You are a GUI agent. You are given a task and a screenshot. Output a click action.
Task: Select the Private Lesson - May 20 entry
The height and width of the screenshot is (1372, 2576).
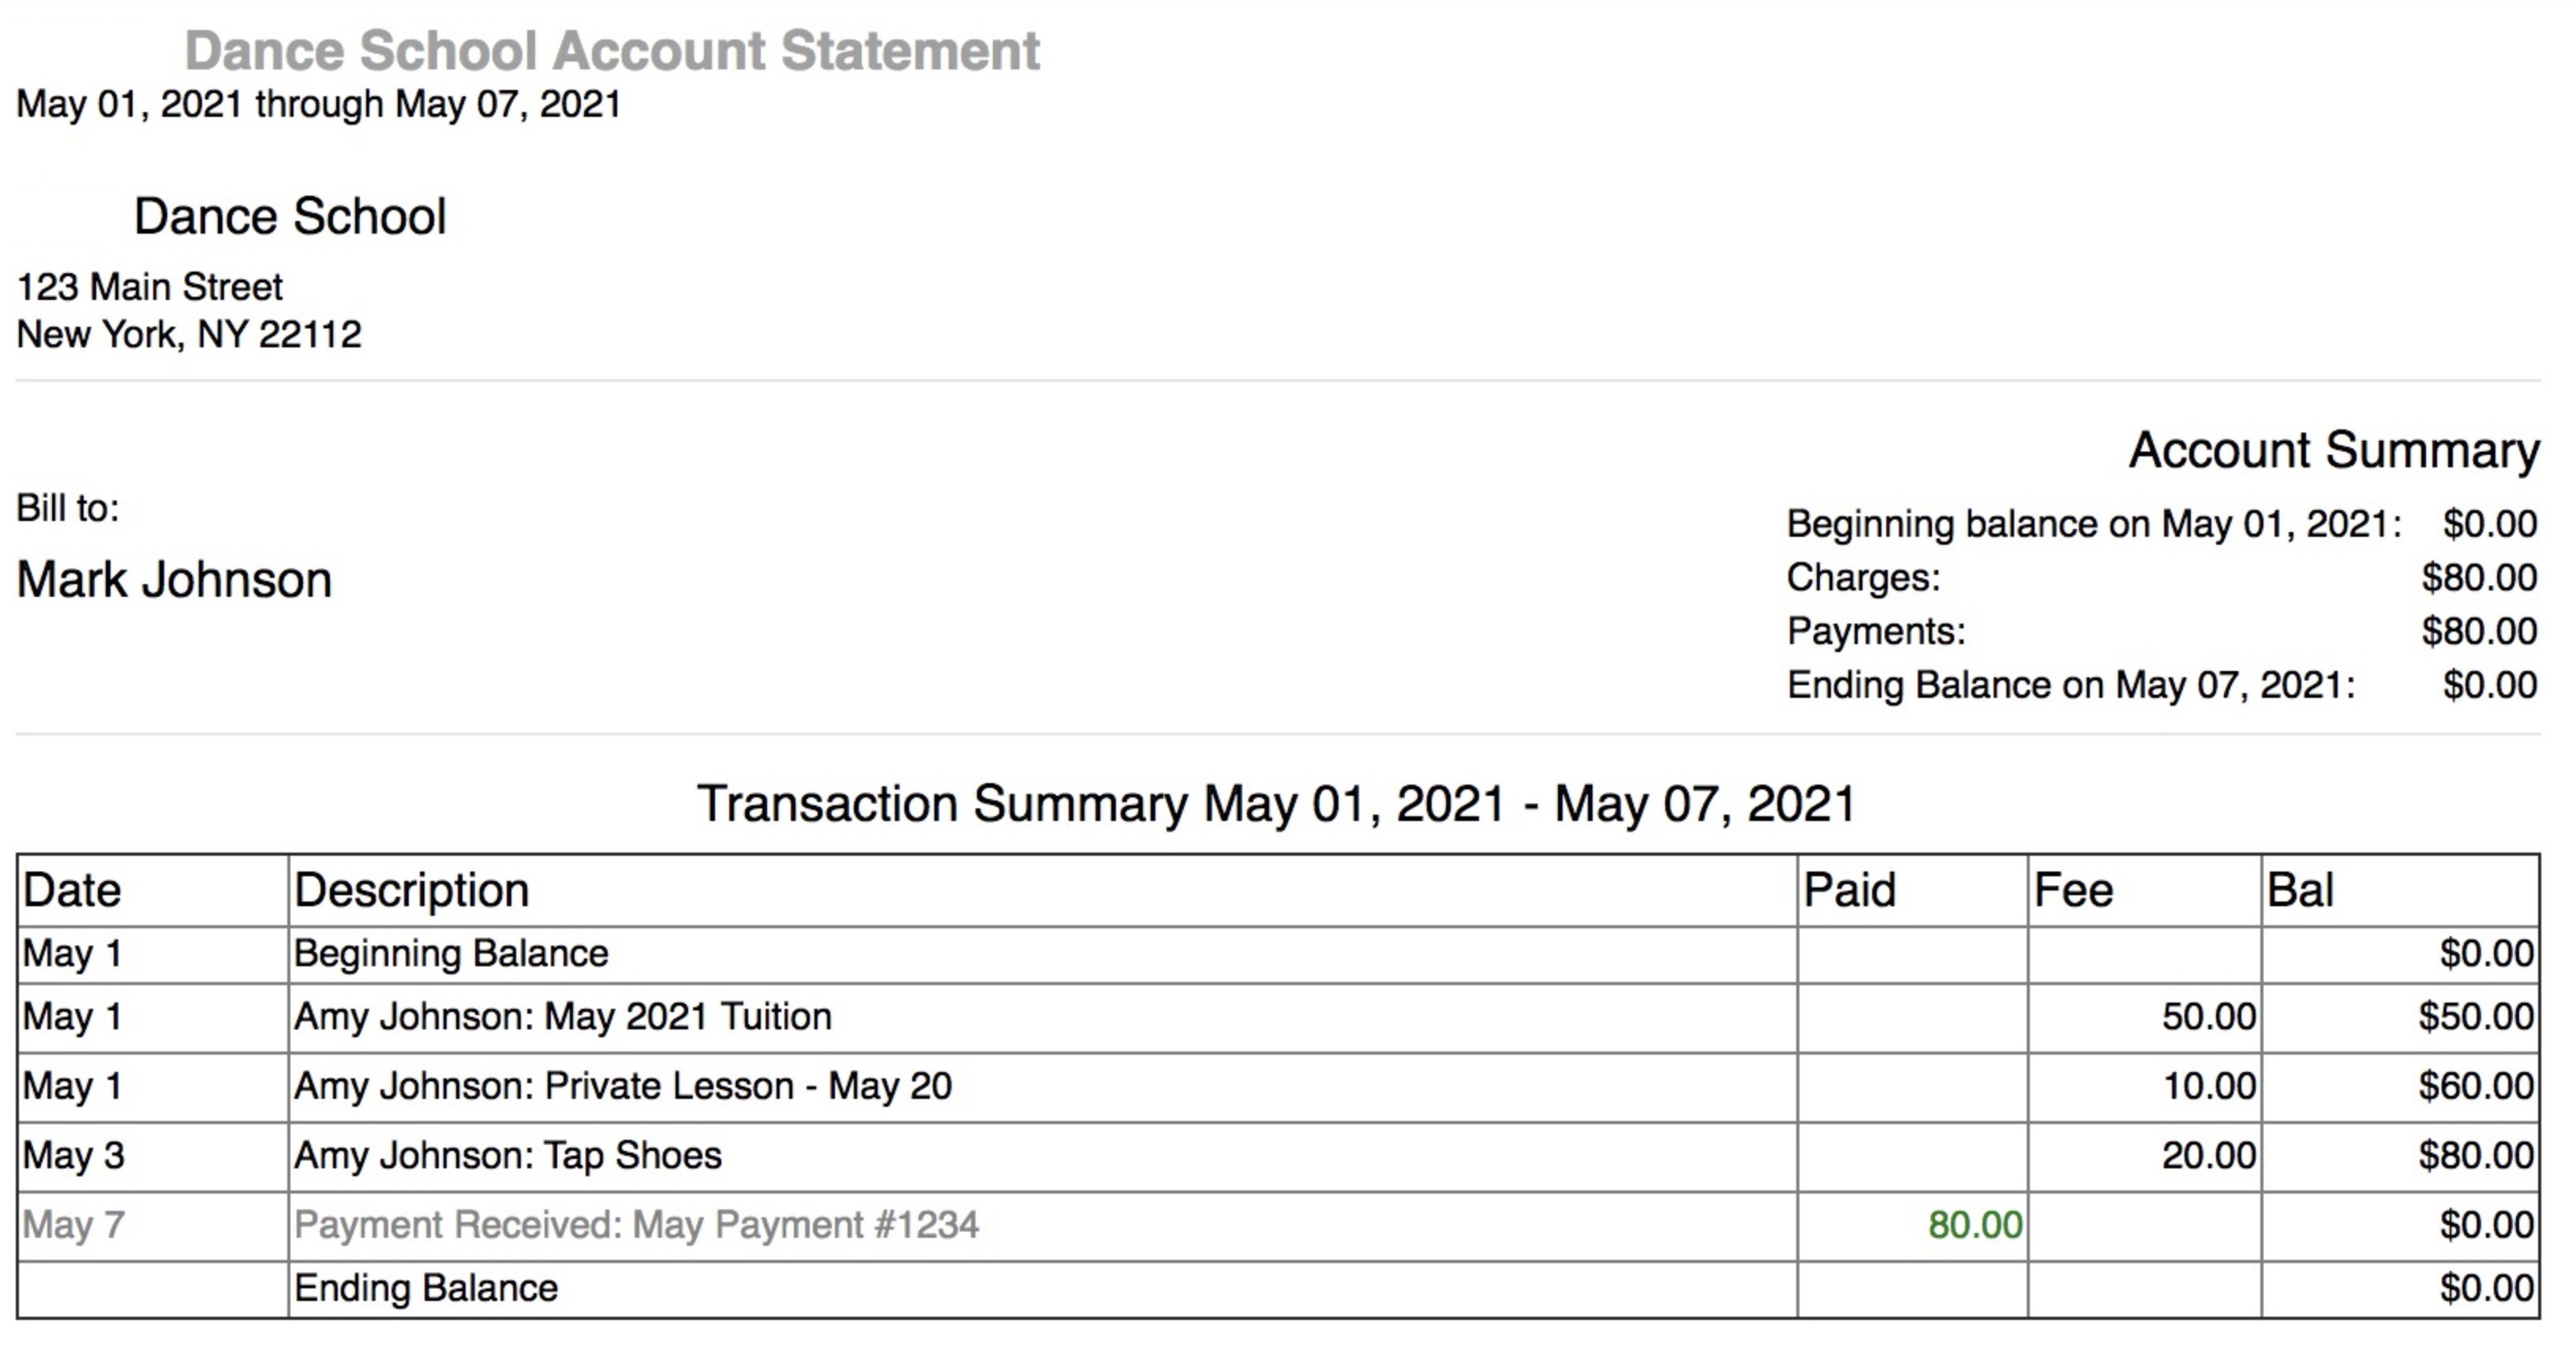623,1086
